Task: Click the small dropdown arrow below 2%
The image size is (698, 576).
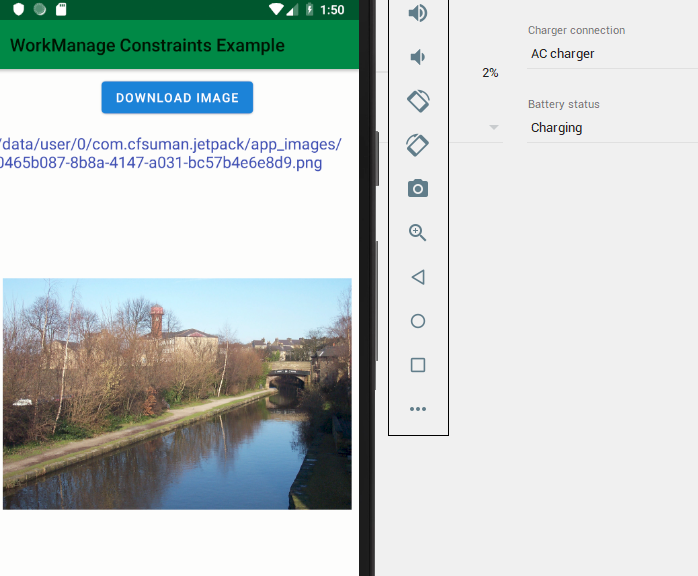Action: pos(494,127)
